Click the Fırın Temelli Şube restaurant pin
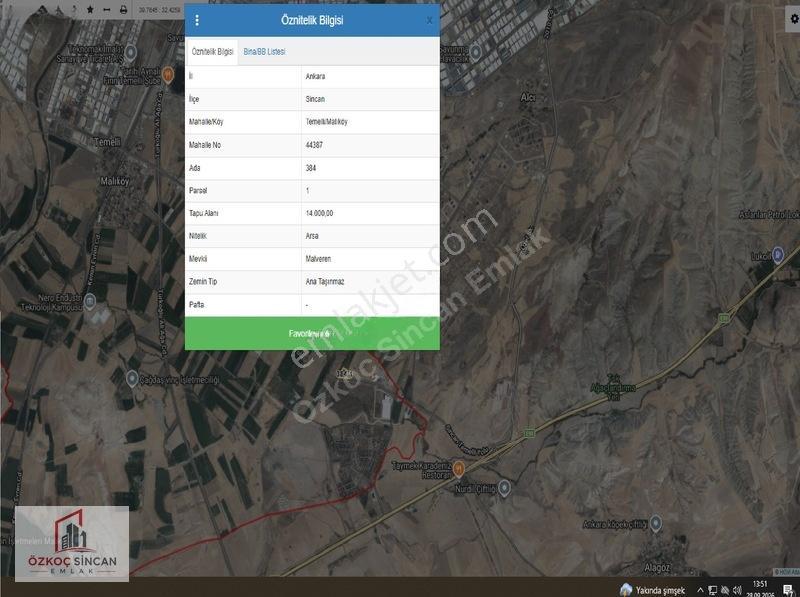This screenshot has height=597, width=800. (x=167, y=75)
